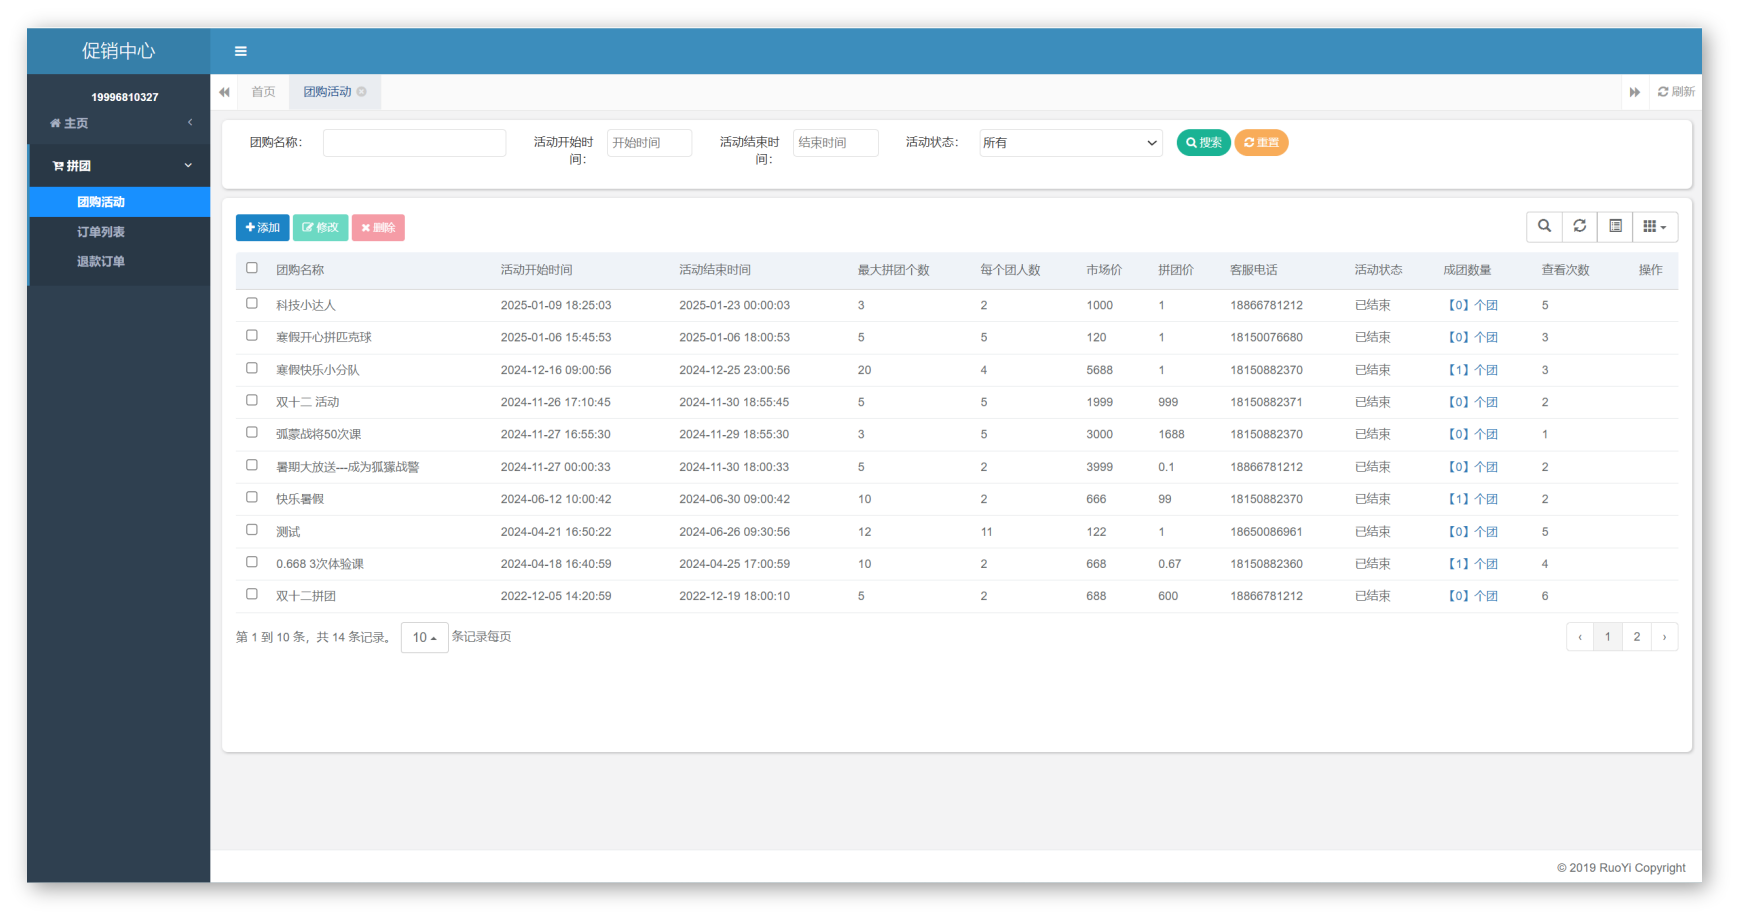Open the 活动状态 dropdown showing 所有
The image size is (1738, 919).
[x=1070, y=143]
